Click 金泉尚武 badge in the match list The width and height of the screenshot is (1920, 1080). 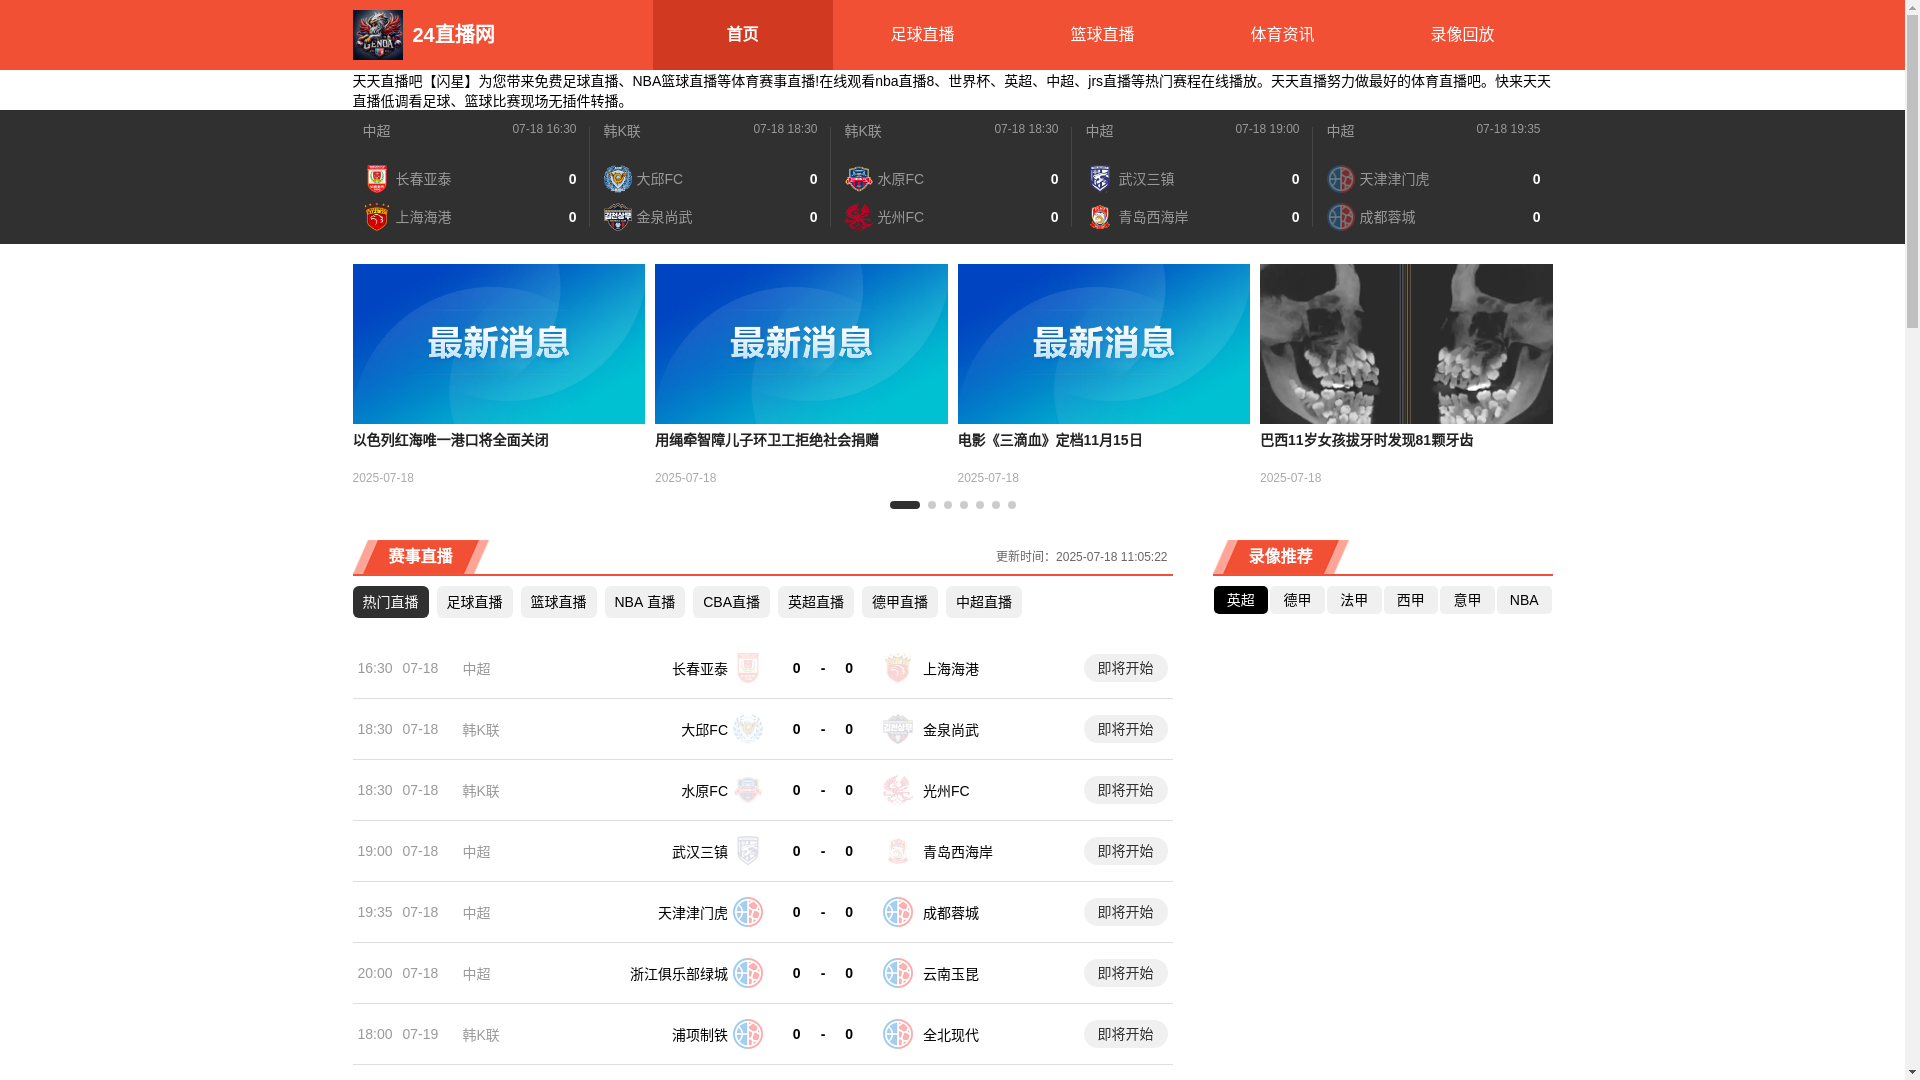point(898,729)
